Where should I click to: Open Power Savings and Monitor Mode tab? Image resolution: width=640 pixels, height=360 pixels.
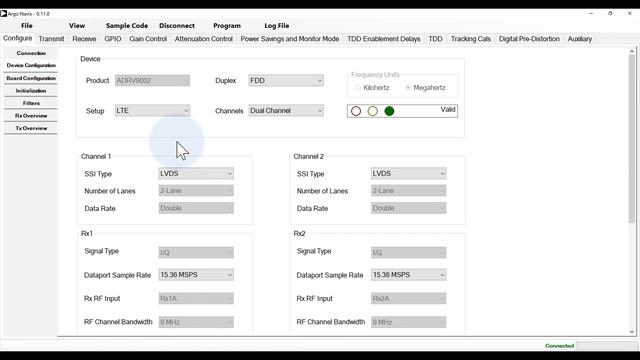(x=290, y=39)
